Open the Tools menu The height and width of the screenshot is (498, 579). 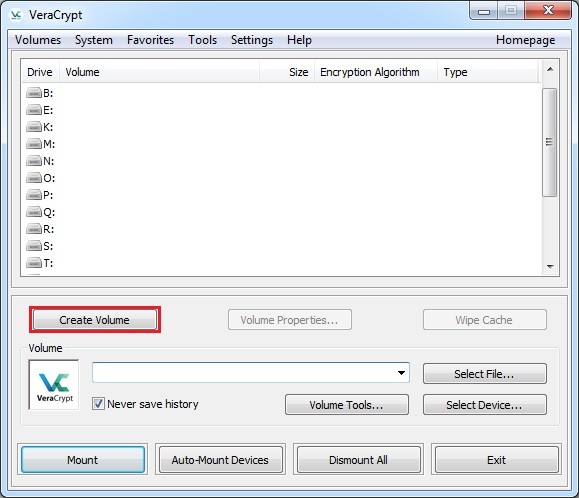click(202, 40)
